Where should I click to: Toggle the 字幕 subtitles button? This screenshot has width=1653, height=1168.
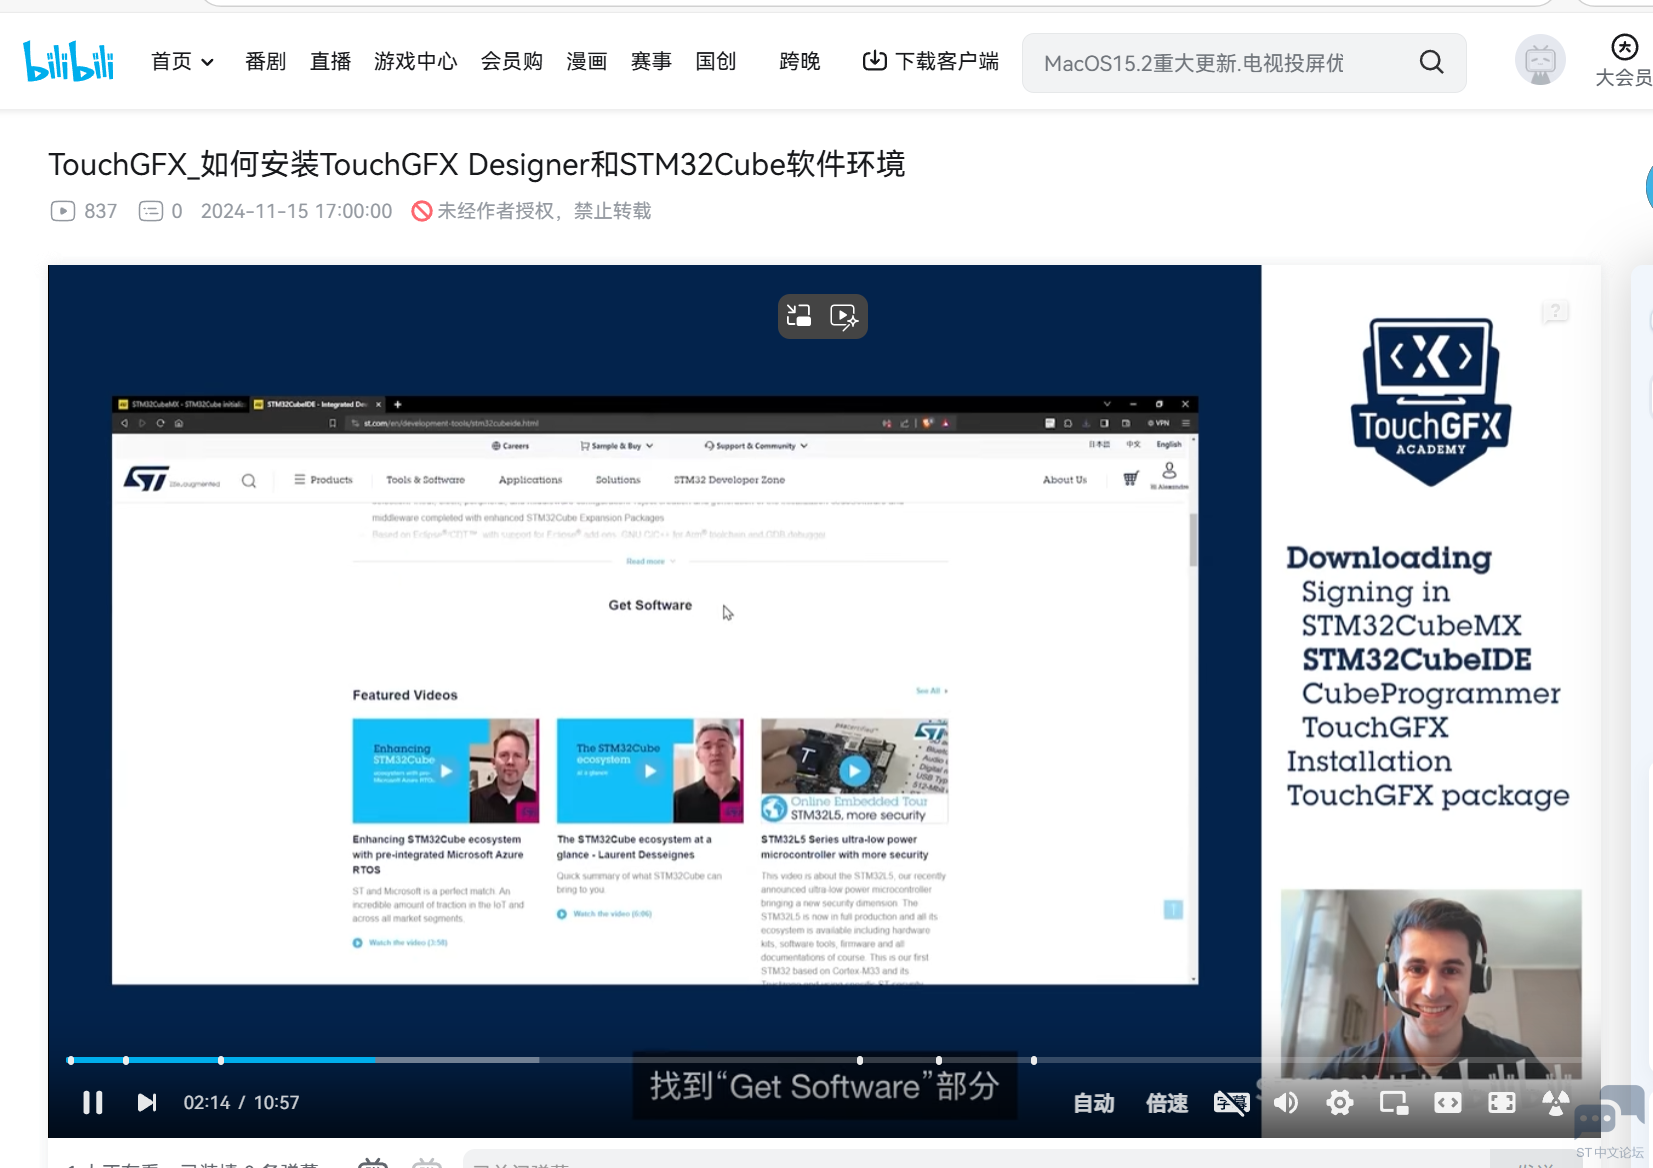[x=1231, y=1103]
